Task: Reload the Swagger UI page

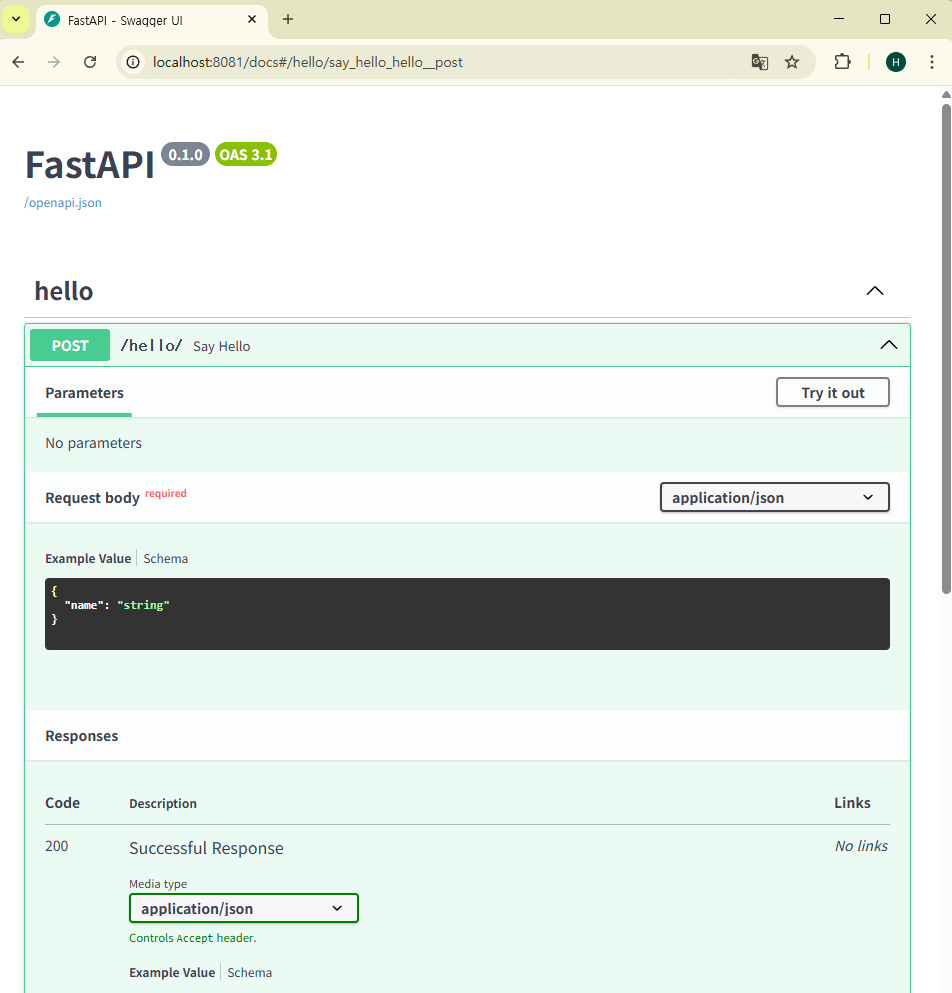Action: (90, 62)
